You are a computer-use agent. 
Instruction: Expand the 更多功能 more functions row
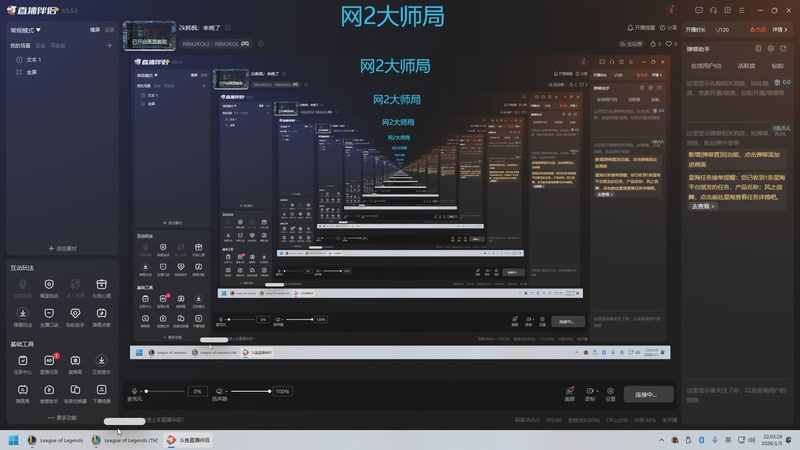(x=62, y=417)
